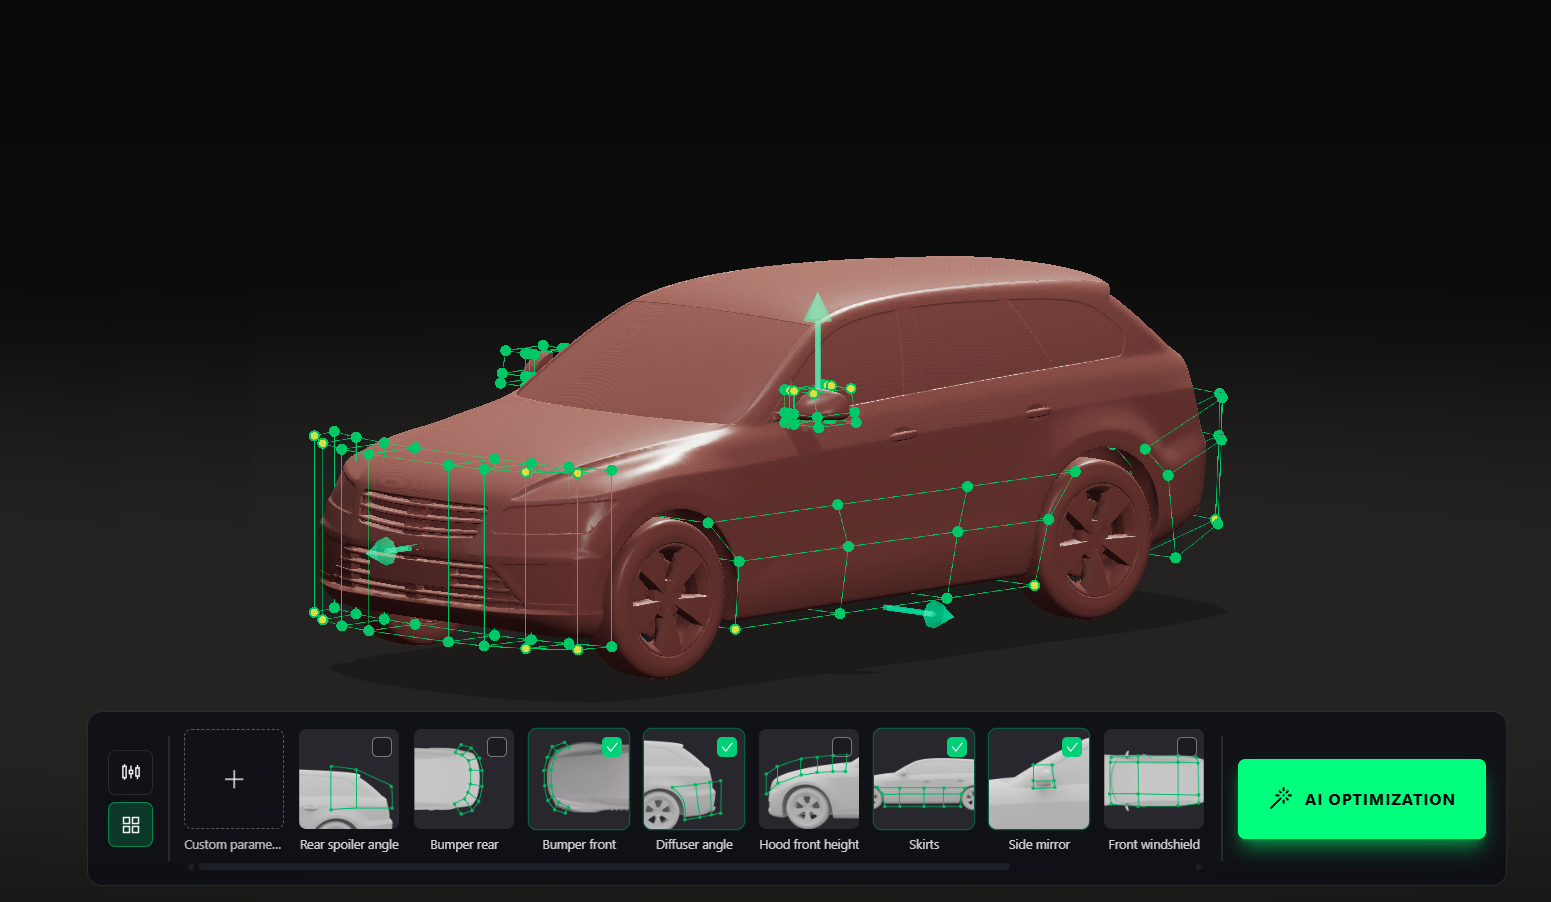The height and width of the screenshot is (902, 1551).
Task: Select the green grid layout view icon
Action: 130,824
